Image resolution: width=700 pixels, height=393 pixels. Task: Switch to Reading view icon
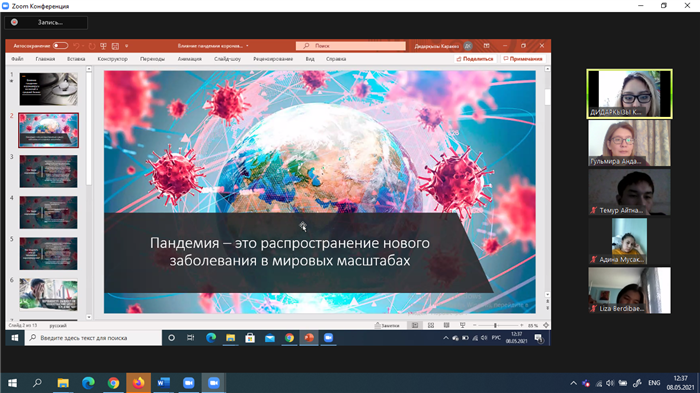(x=446, y=326)
